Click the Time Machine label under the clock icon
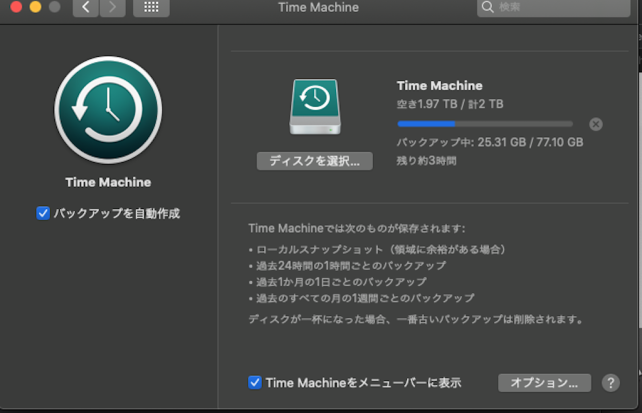 click(108, 182)
